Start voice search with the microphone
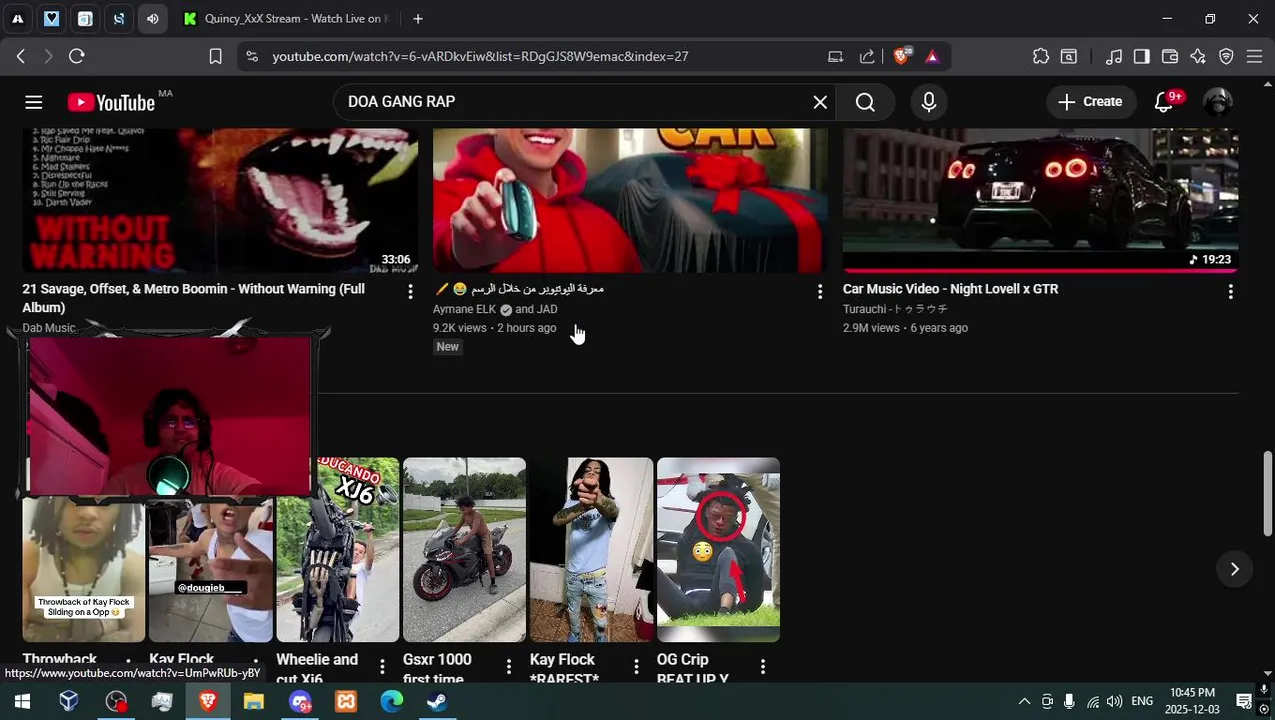The height and width of the screenshot is (720, 1275). coord(929,102)
